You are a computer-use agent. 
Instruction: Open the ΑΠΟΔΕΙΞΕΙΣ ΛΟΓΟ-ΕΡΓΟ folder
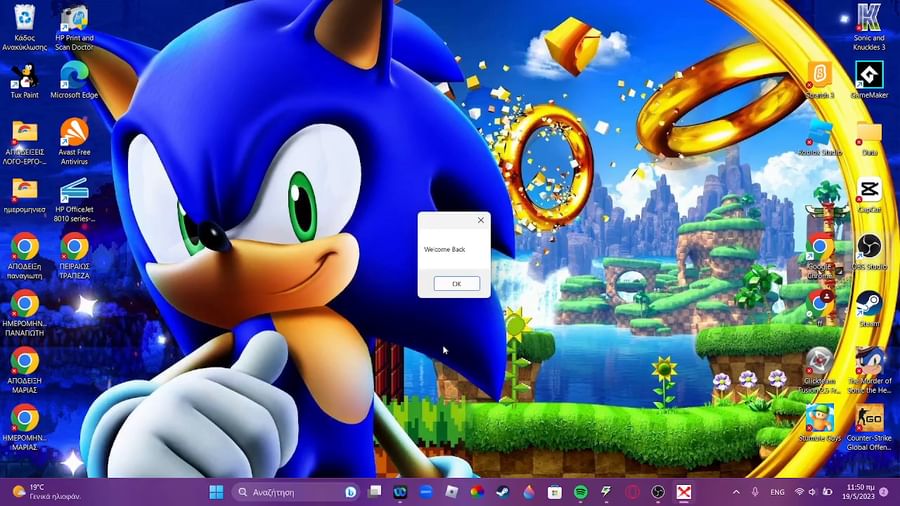[x=25, y=142]
